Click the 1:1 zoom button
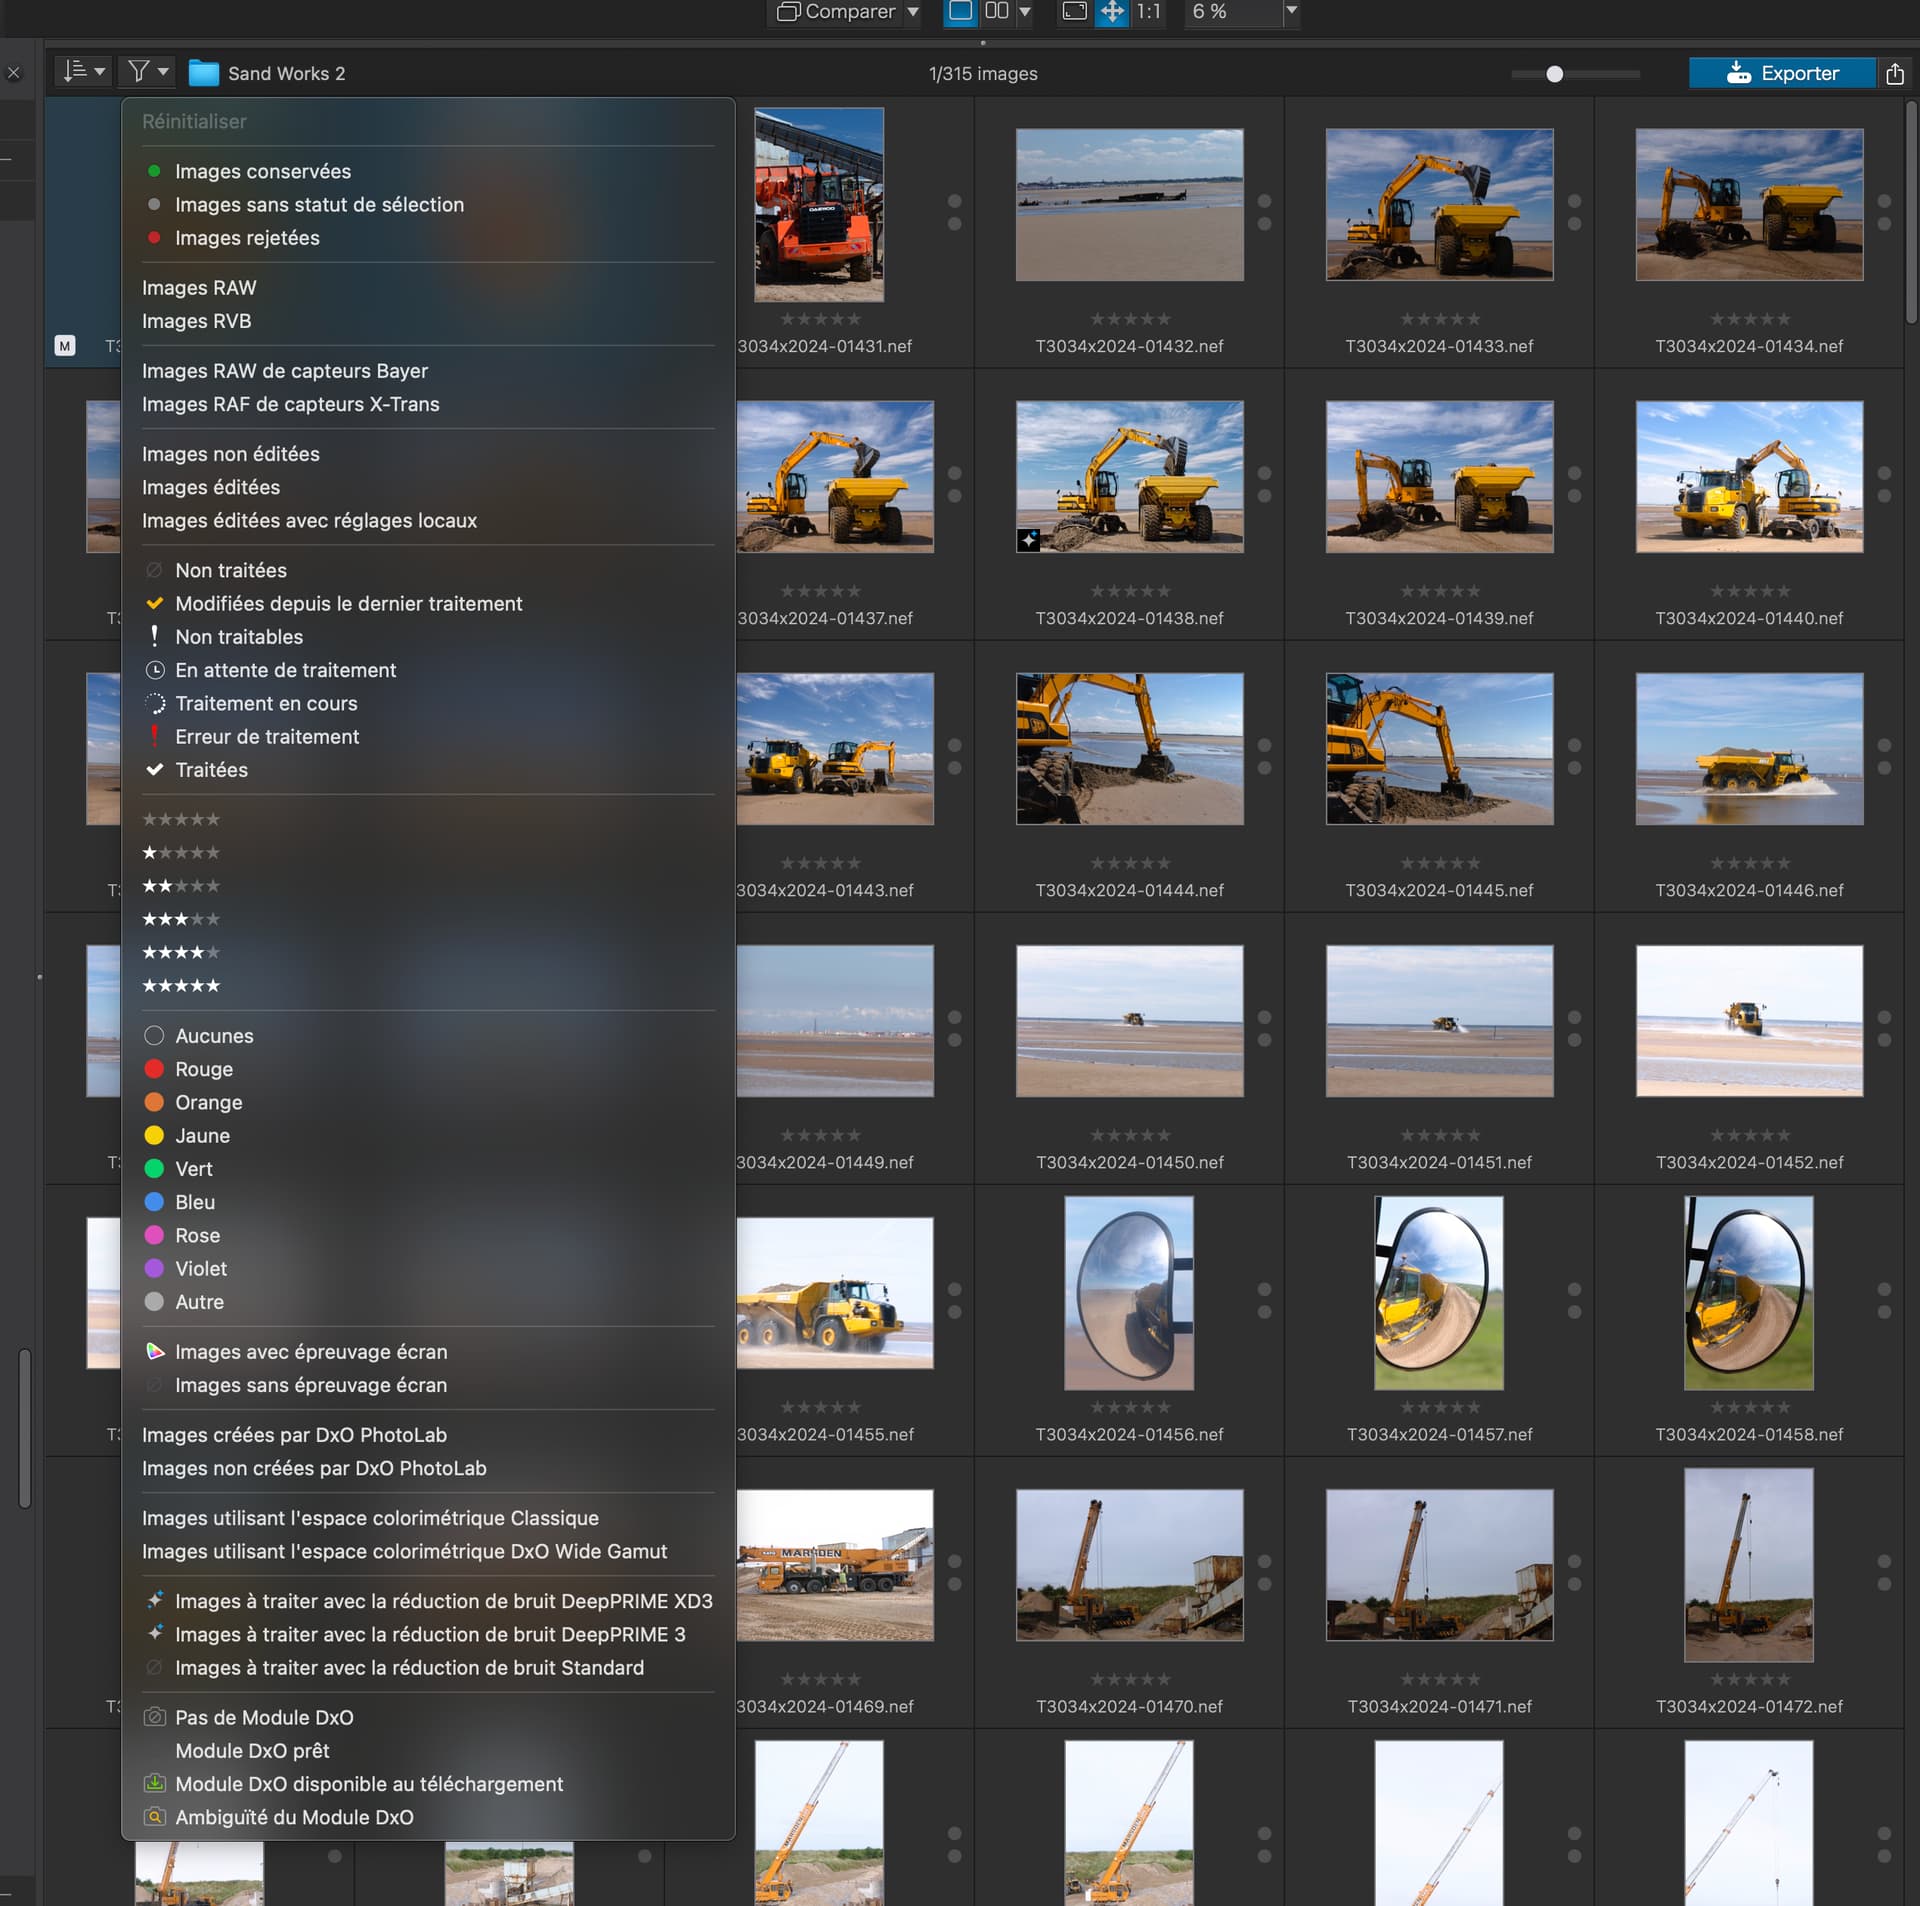Image resolution: width=1920 pixels, height=1906 pixels. [x=1148, y=12]
